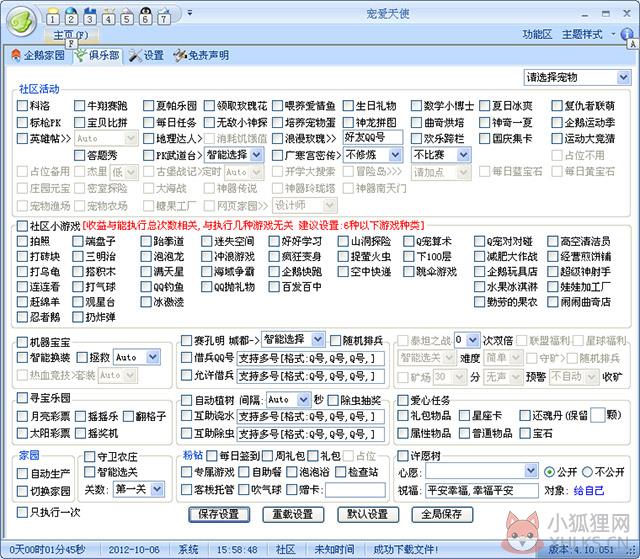Click quick access icon labeled 4
The height and width of the screenshot is (559, 640).
pos(108,17)
